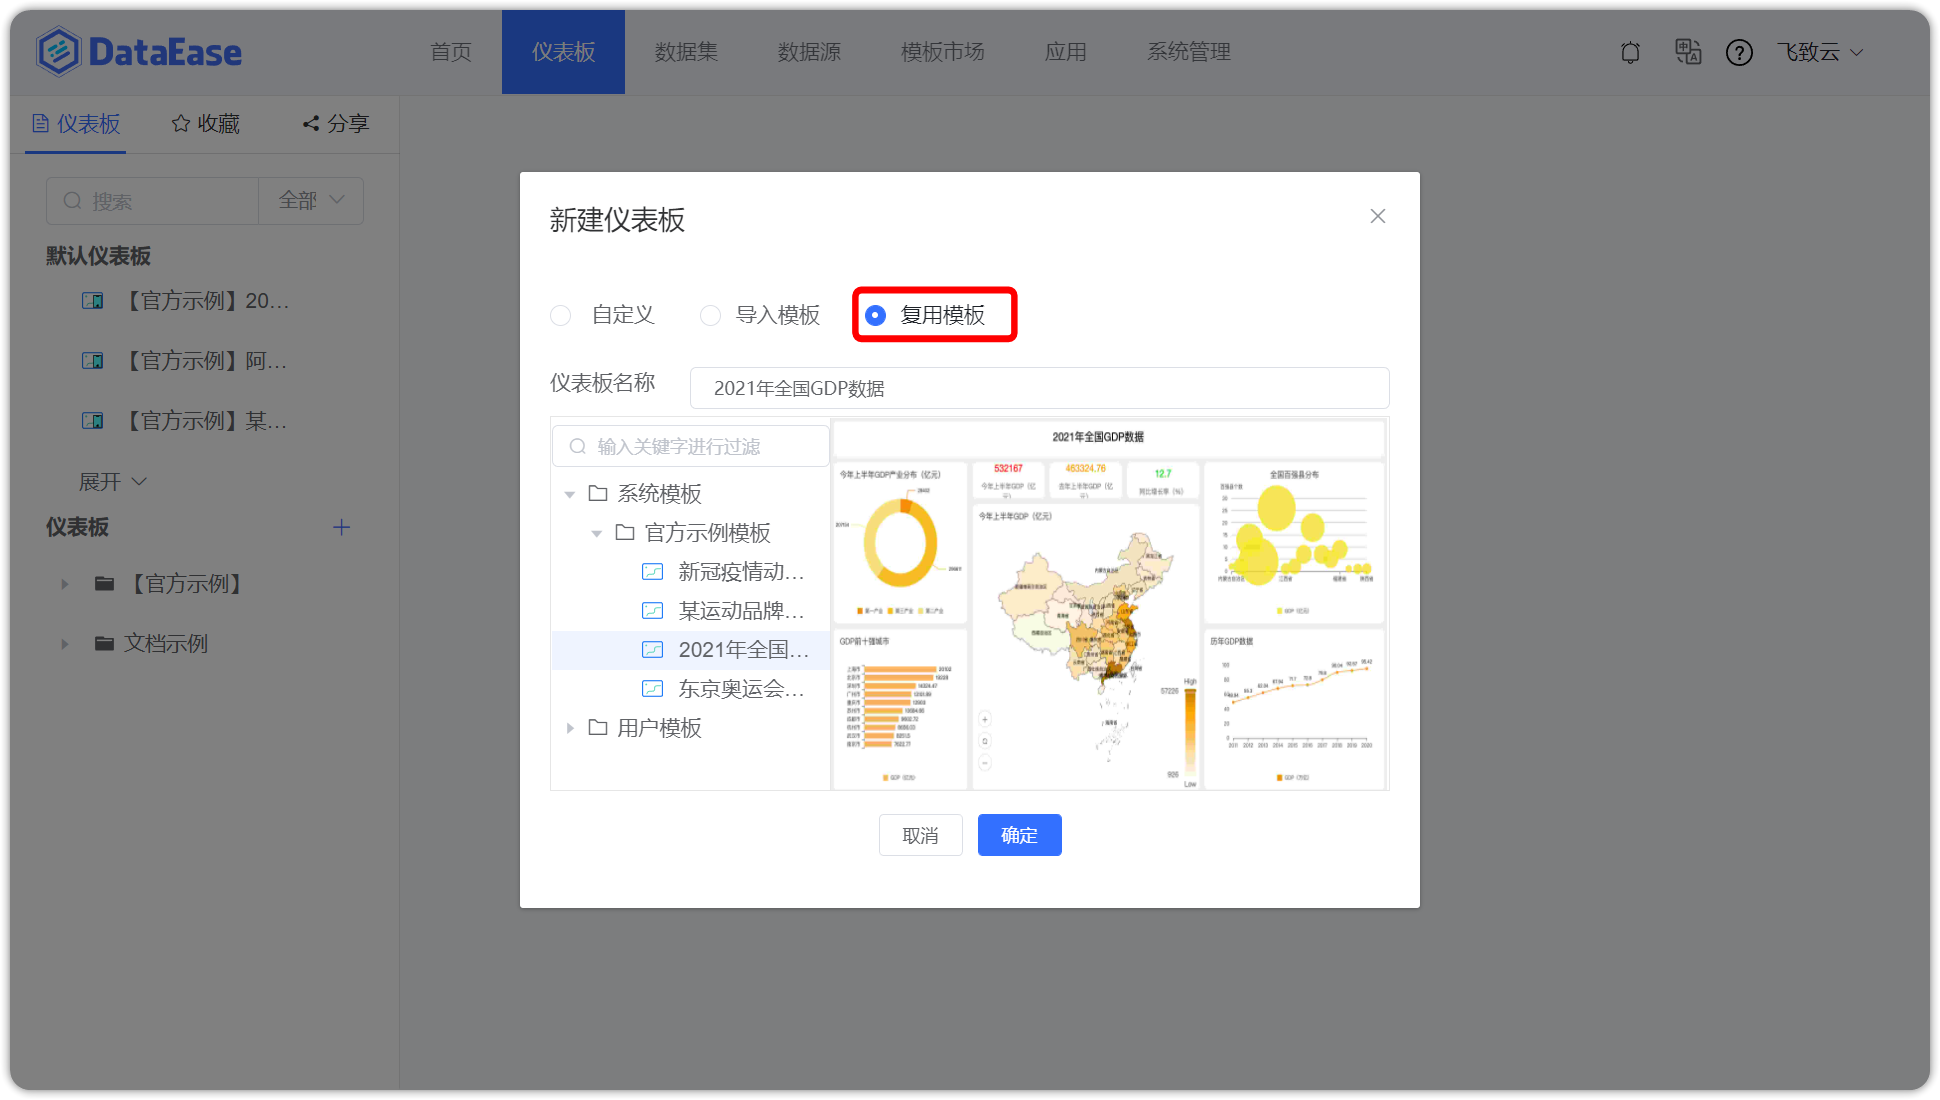The height and width of the screenshot is (1100, 1940).
Task: Click the map High-Low color legend slider
Action: 1190,733
